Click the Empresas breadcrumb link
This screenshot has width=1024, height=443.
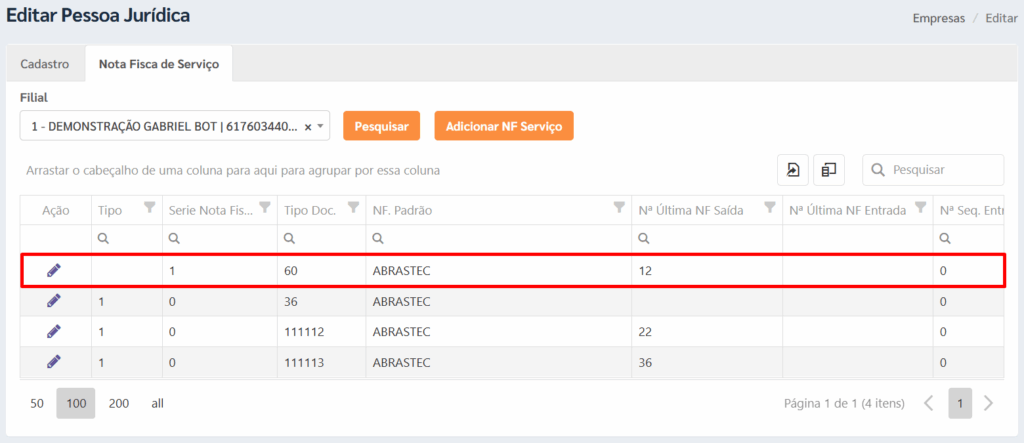[x=939, y=18]
